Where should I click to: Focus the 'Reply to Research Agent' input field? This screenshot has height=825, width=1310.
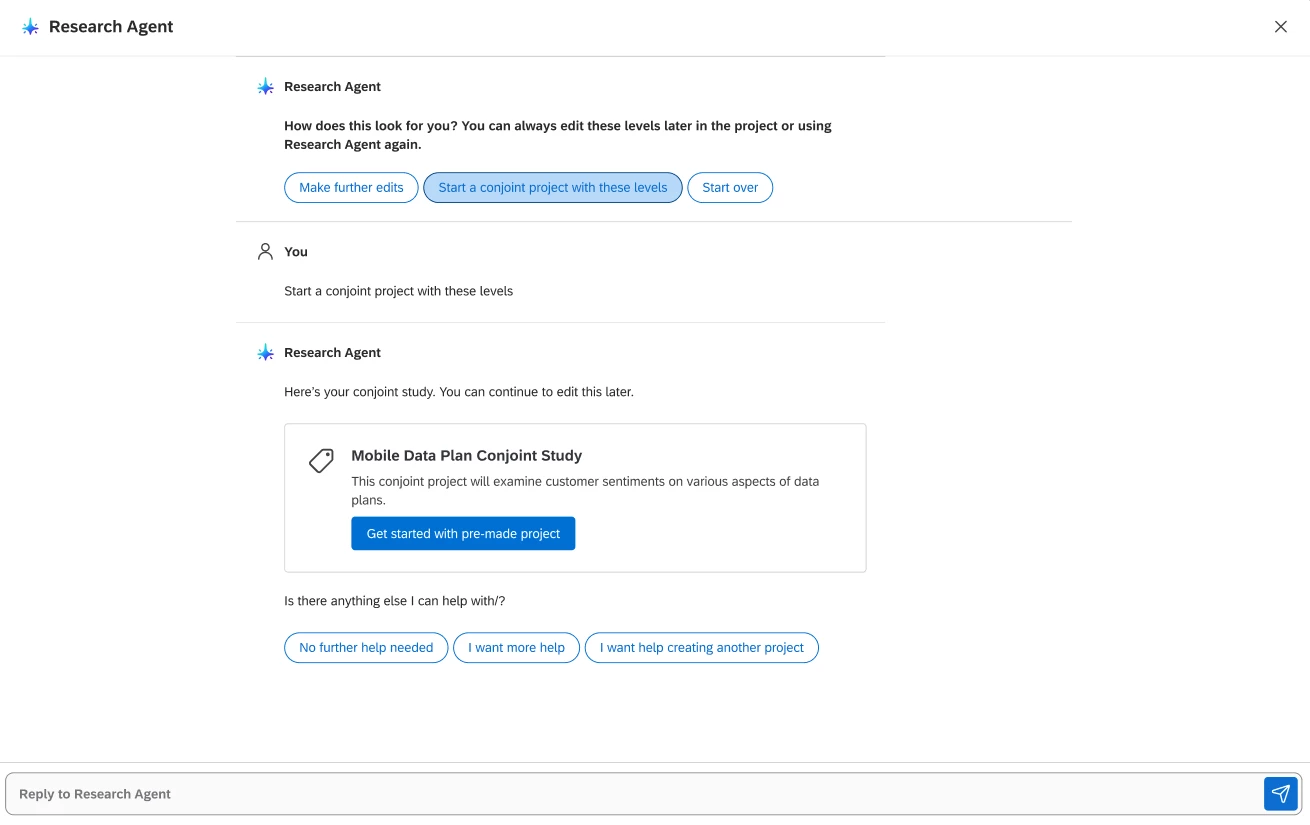[x=635, y=794]
